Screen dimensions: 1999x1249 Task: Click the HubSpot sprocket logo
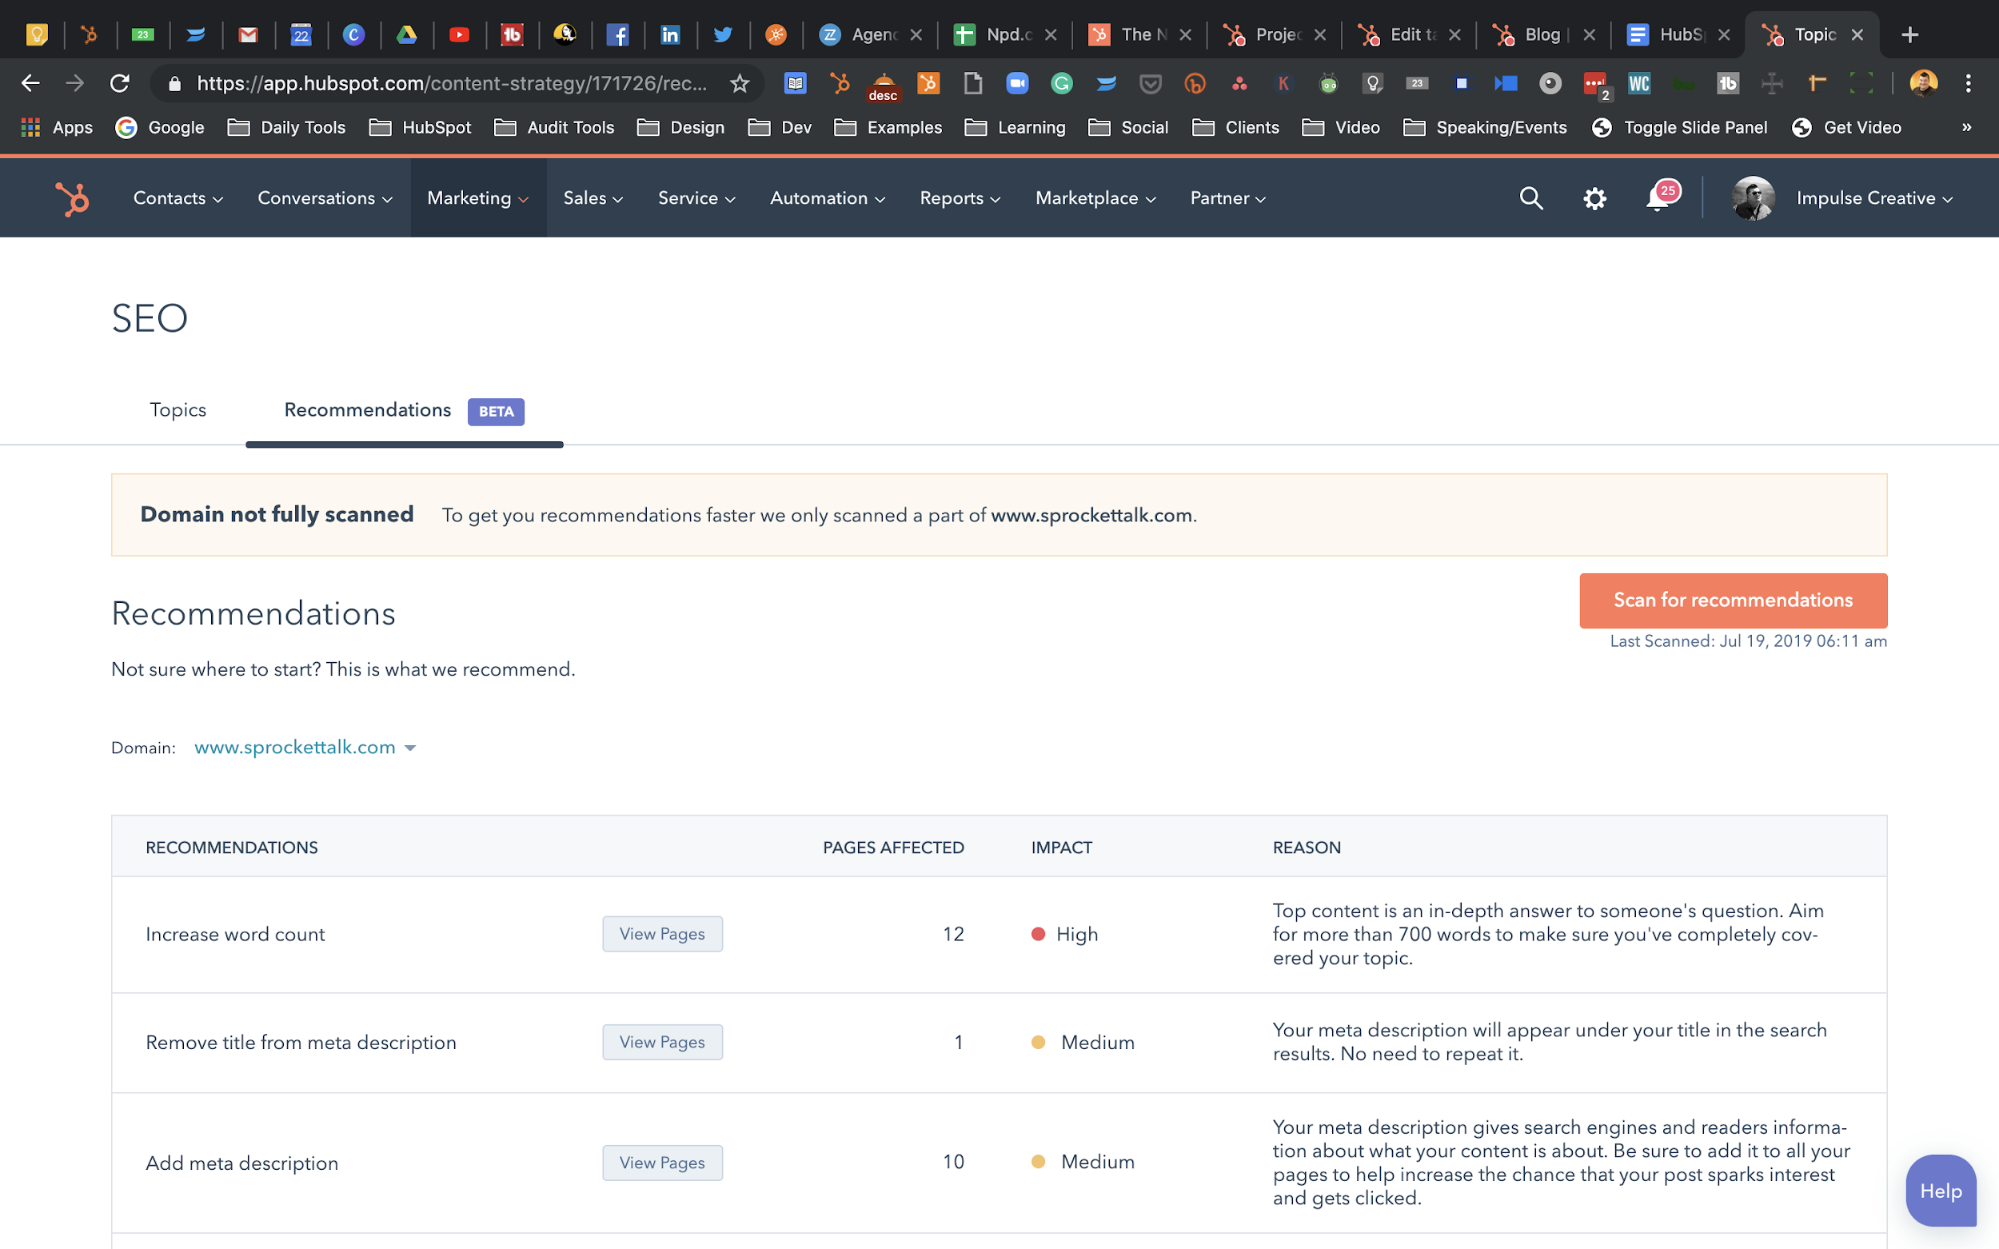72,198
